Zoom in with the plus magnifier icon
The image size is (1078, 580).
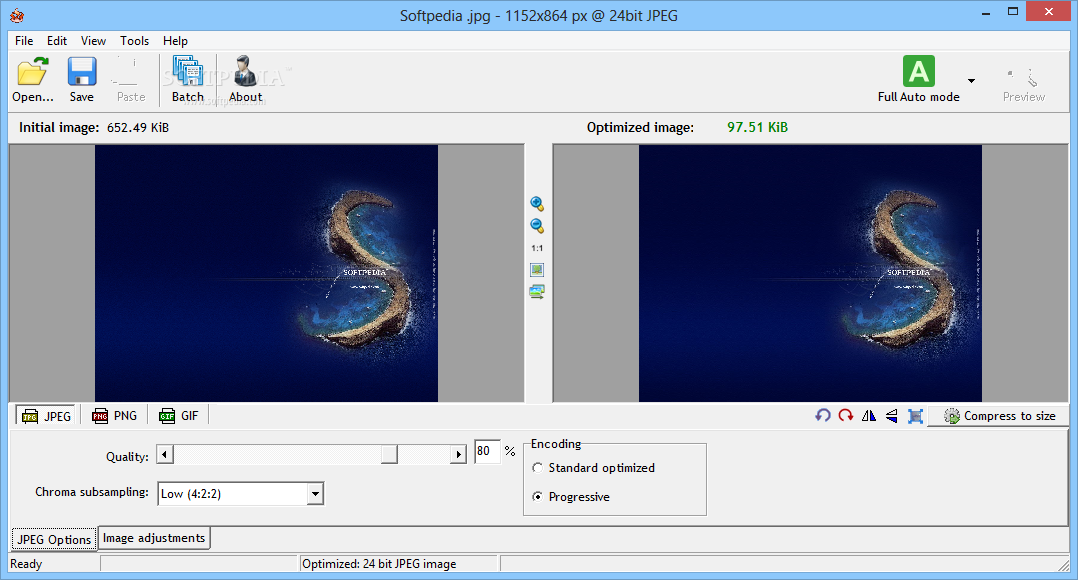click(x=537, y=203)
